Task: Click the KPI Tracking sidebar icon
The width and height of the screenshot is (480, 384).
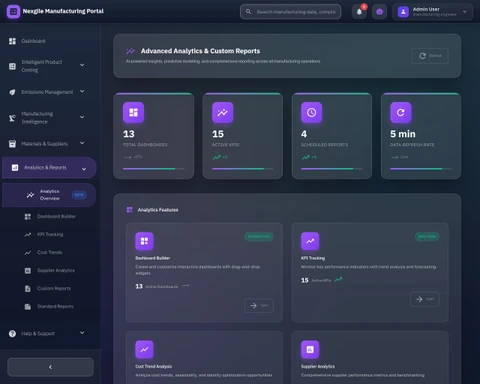Action: 28,235
